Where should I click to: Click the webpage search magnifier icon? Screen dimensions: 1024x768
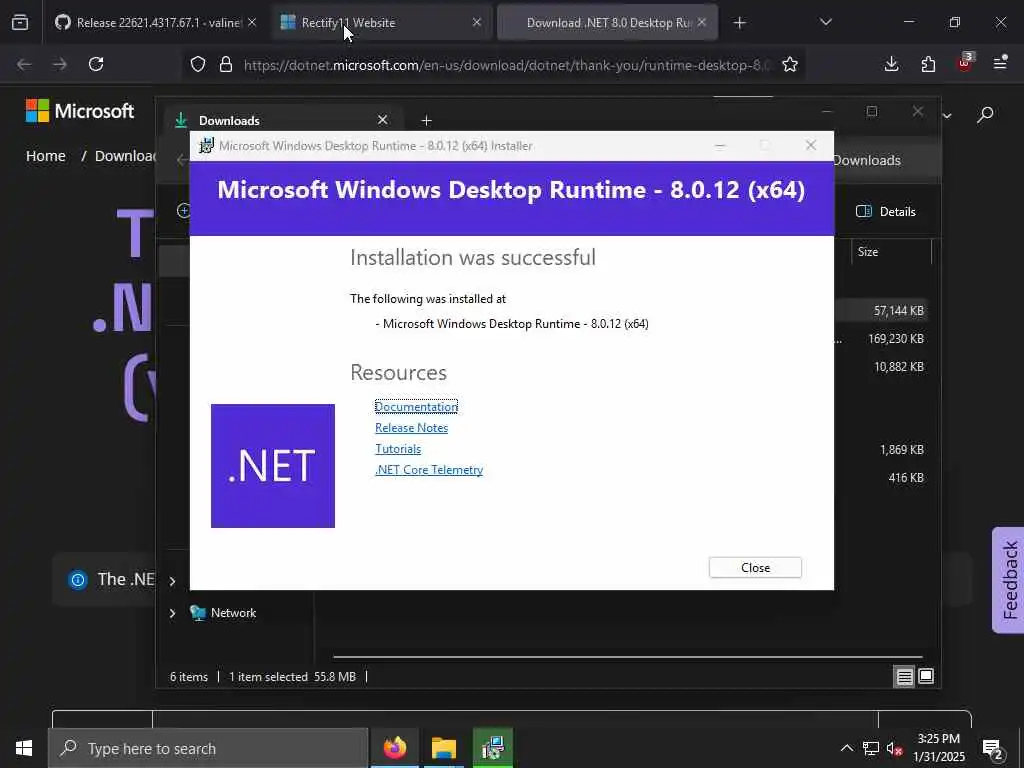pos(985,115)
